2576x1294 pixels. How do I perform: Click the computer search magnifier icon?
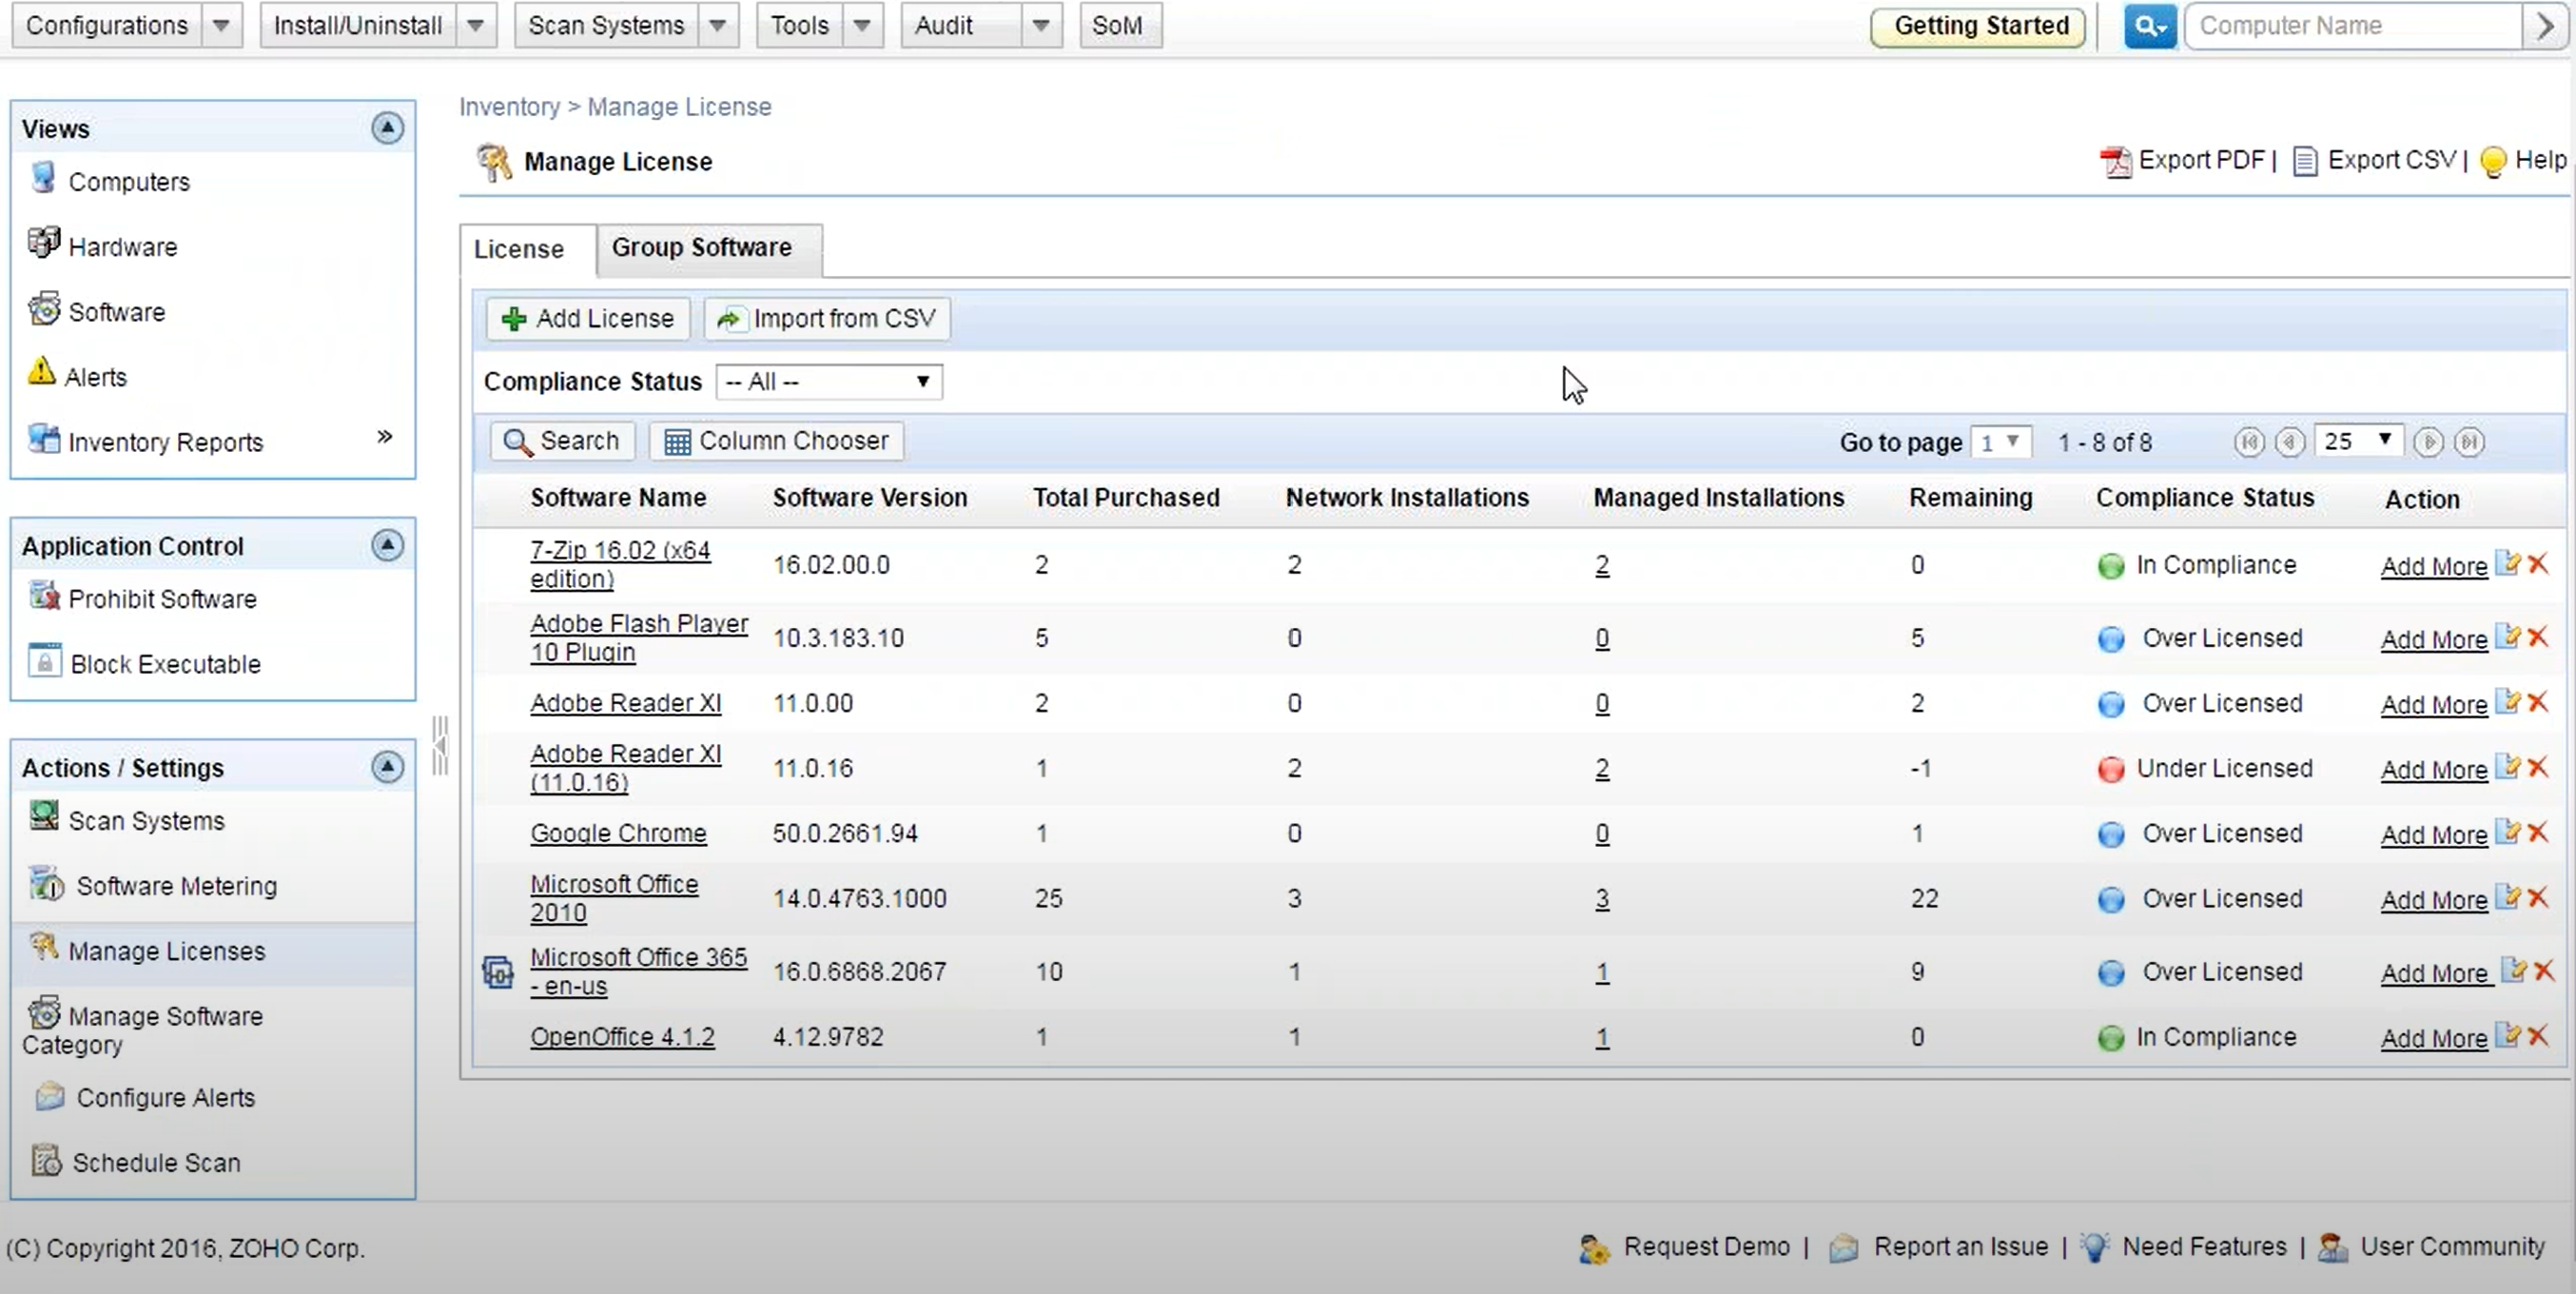[x=2149, y=25]
